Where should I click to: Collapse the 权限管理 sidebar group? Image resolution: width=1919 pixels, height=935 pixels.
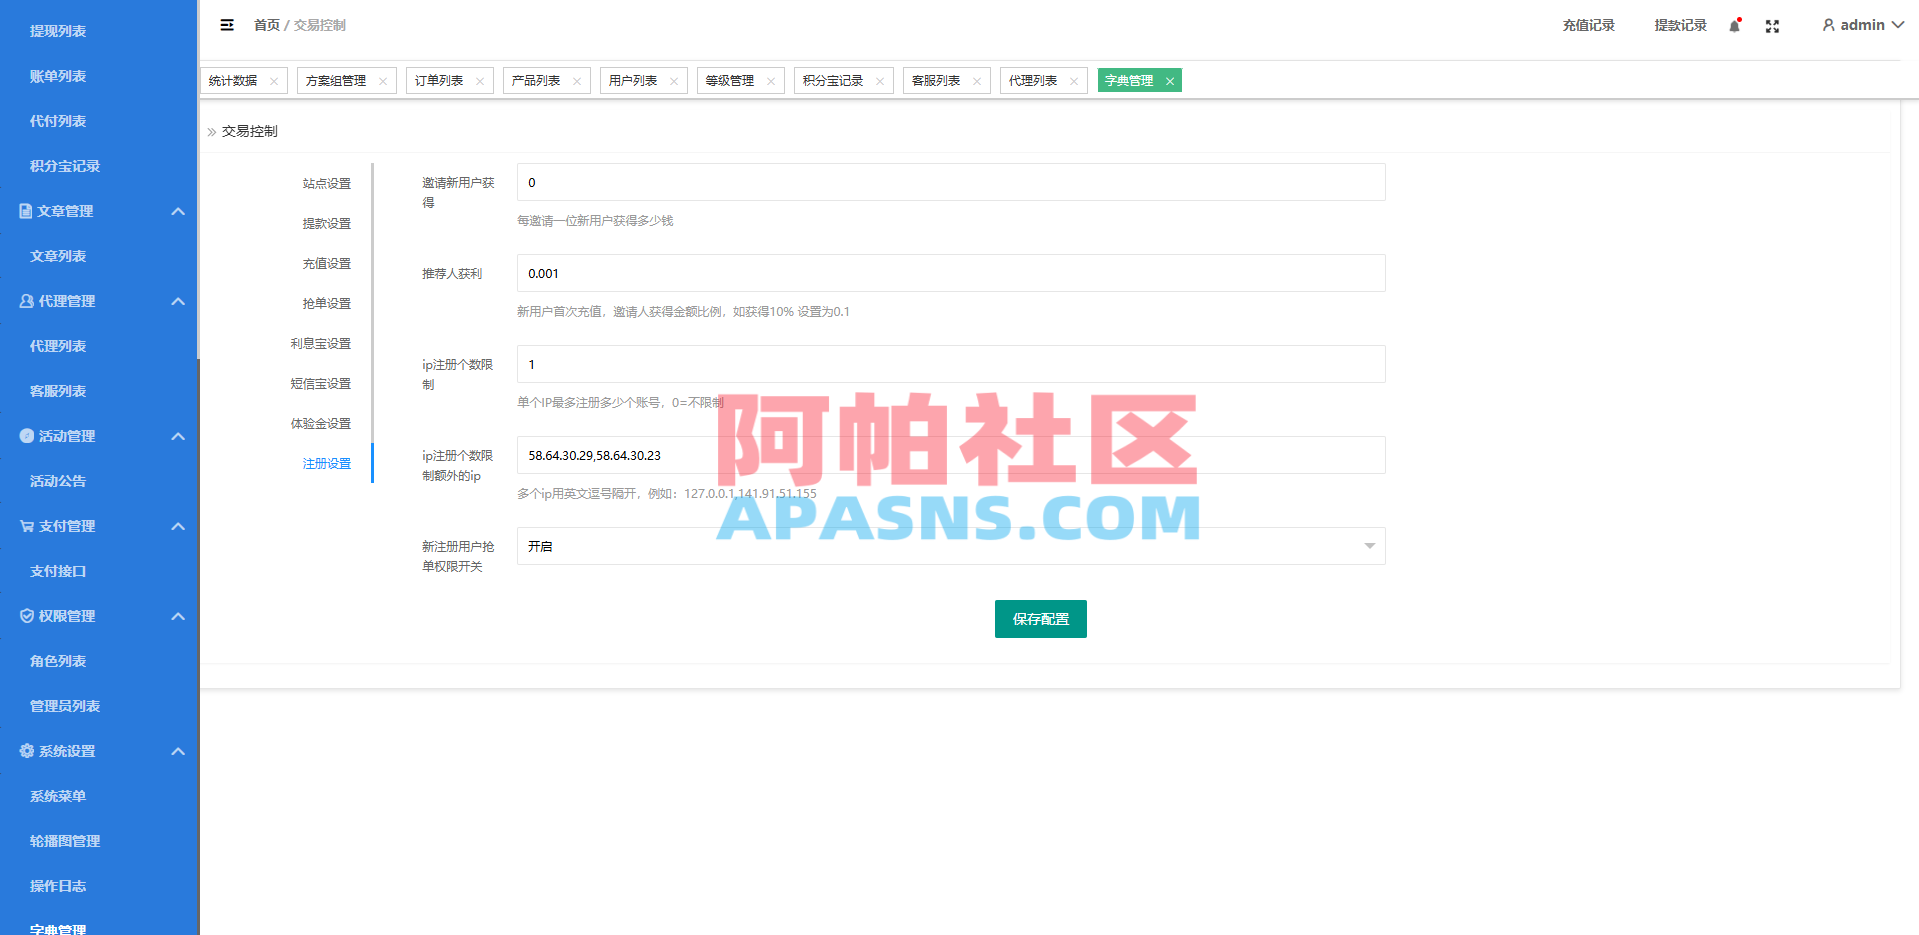178,616
